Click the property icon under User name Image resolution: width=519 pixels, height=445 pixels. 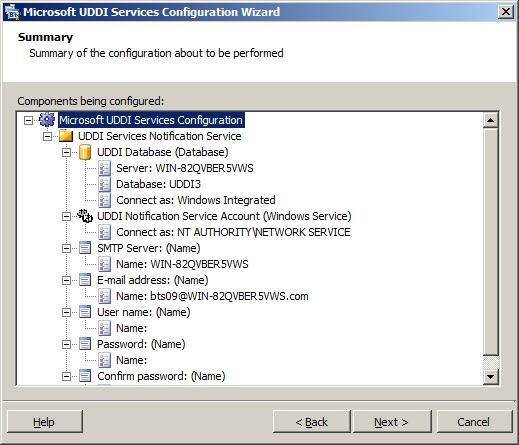[104, 328]
